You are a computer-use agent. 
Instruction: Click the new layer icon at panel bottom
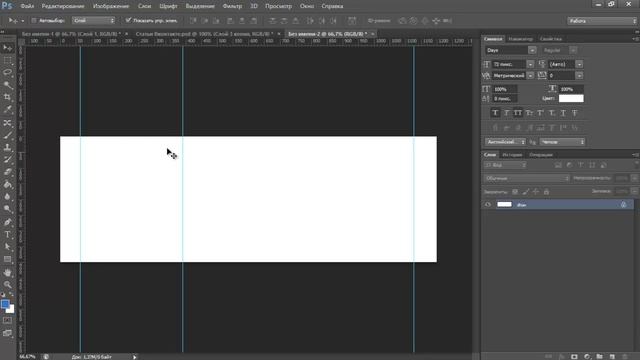[612, 356]
